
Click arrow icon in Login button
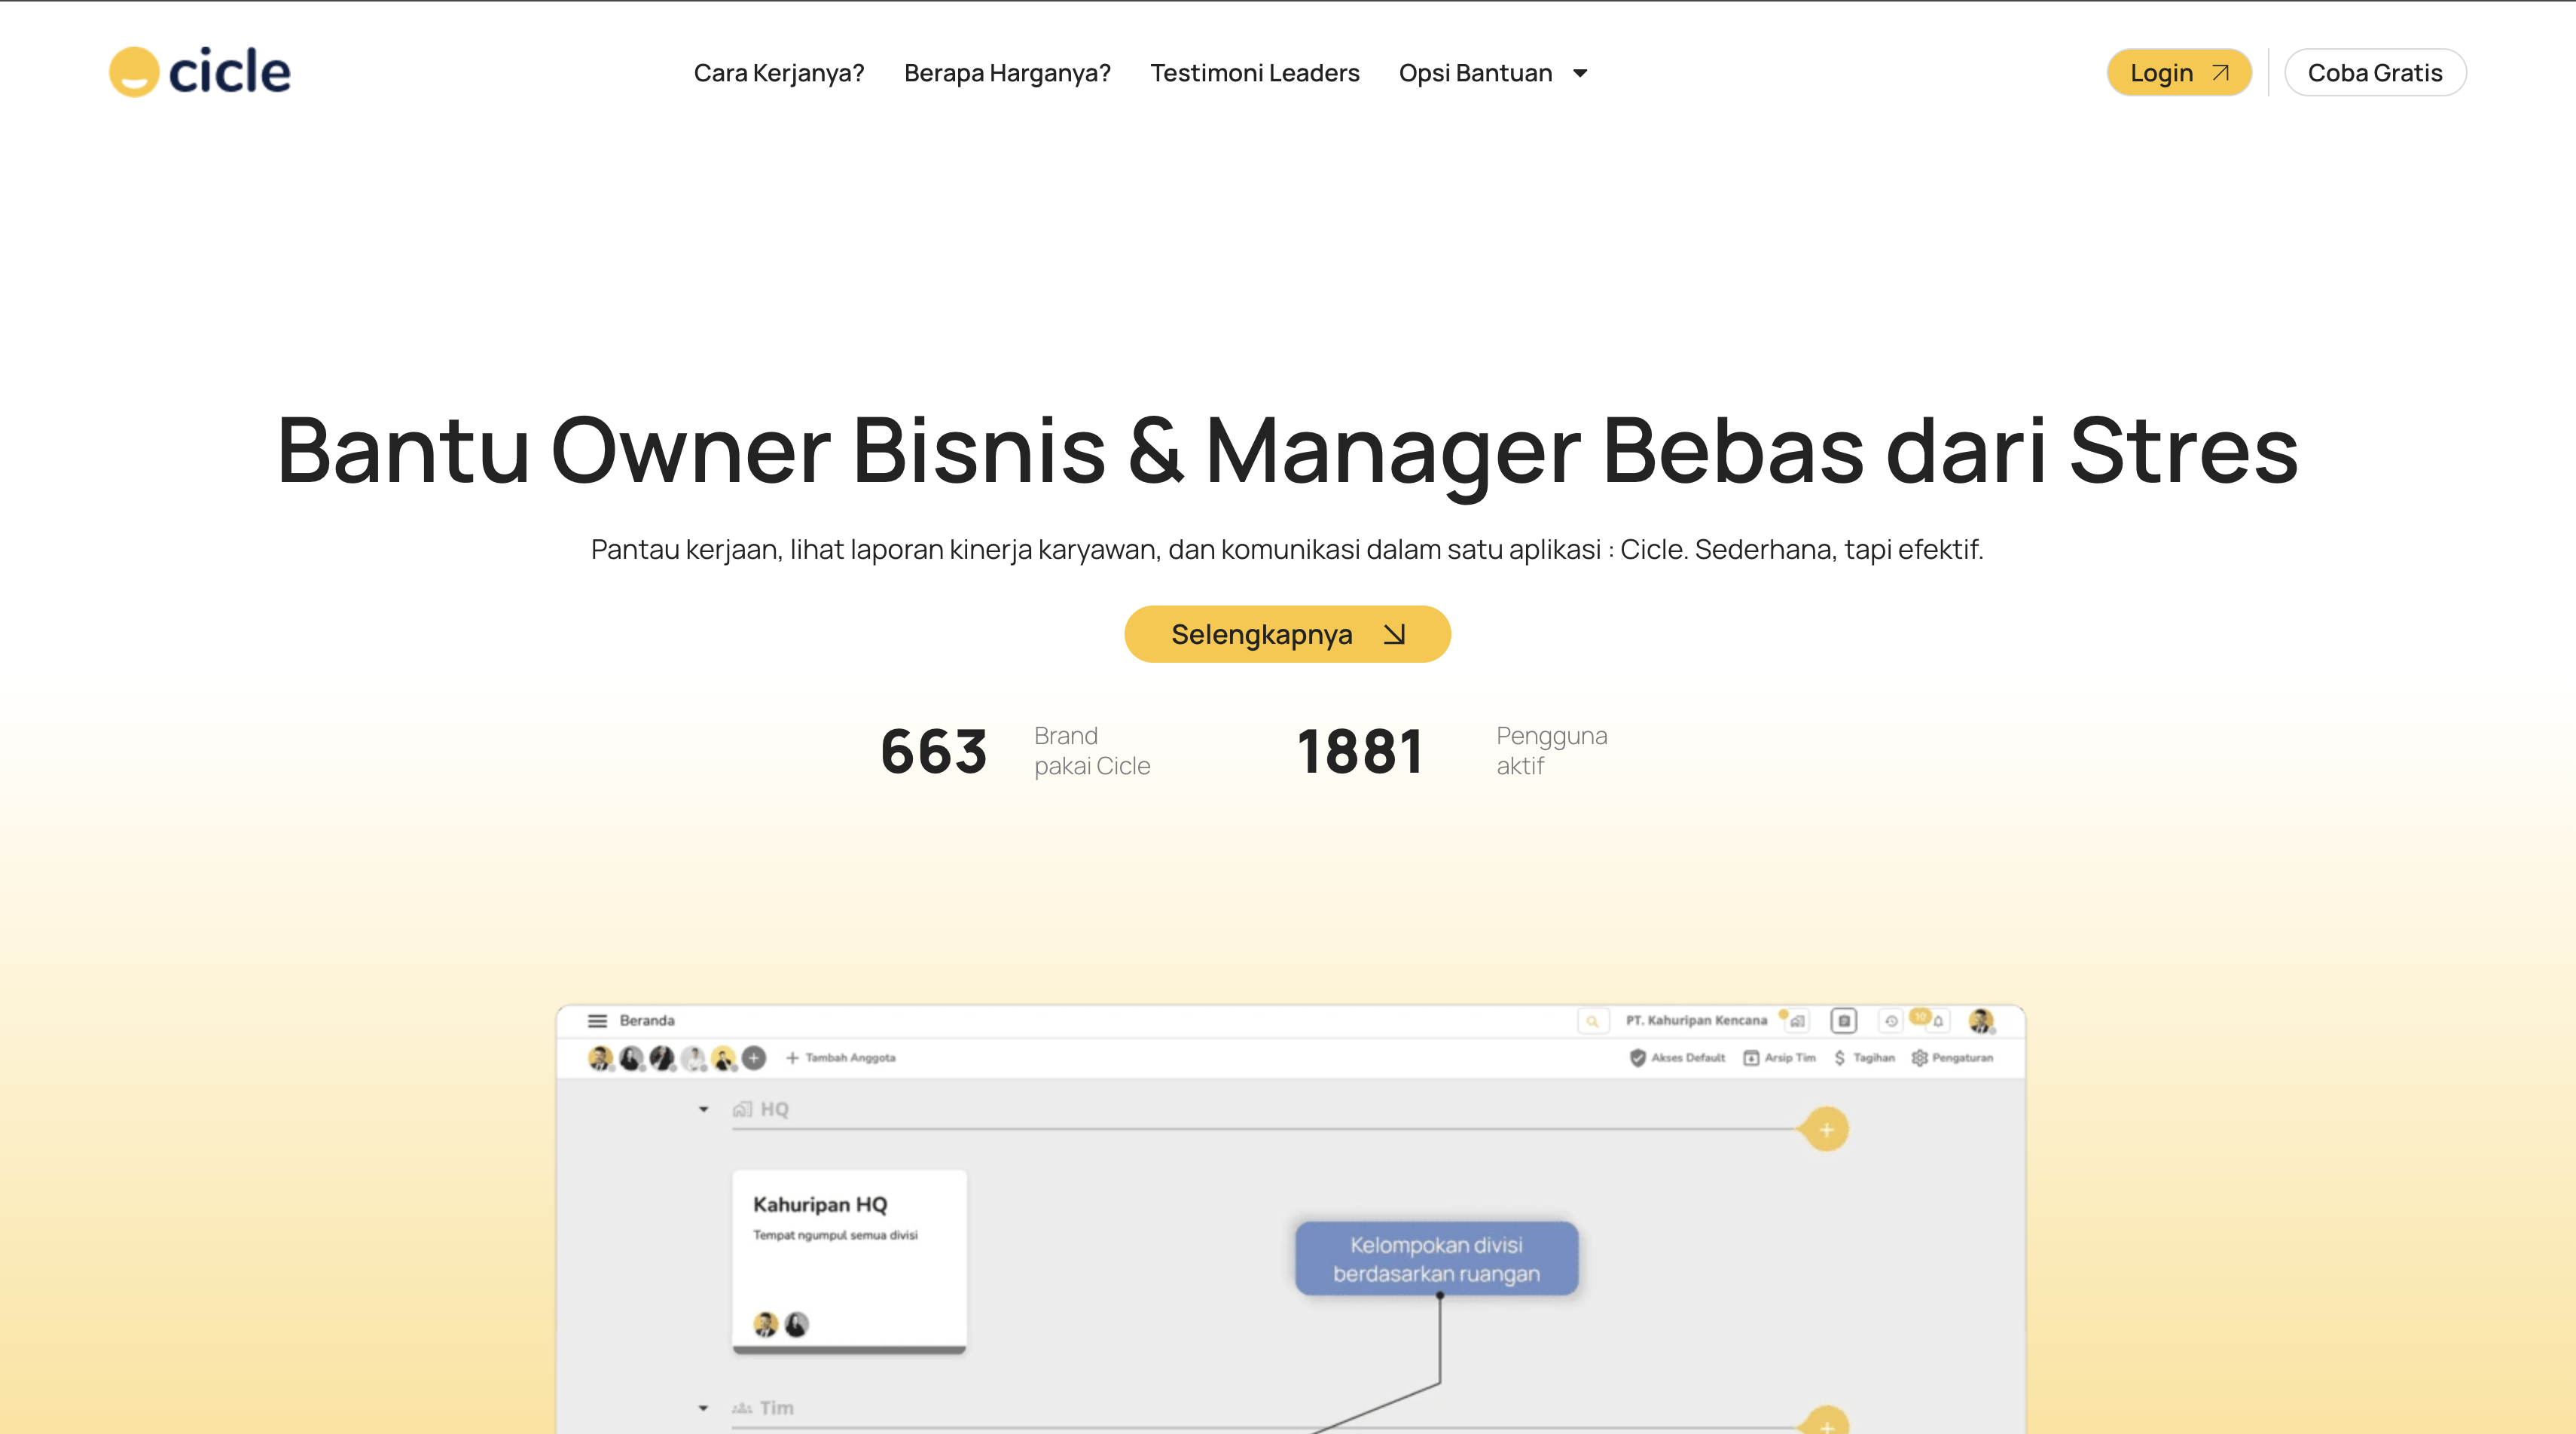coord(2220,72)
